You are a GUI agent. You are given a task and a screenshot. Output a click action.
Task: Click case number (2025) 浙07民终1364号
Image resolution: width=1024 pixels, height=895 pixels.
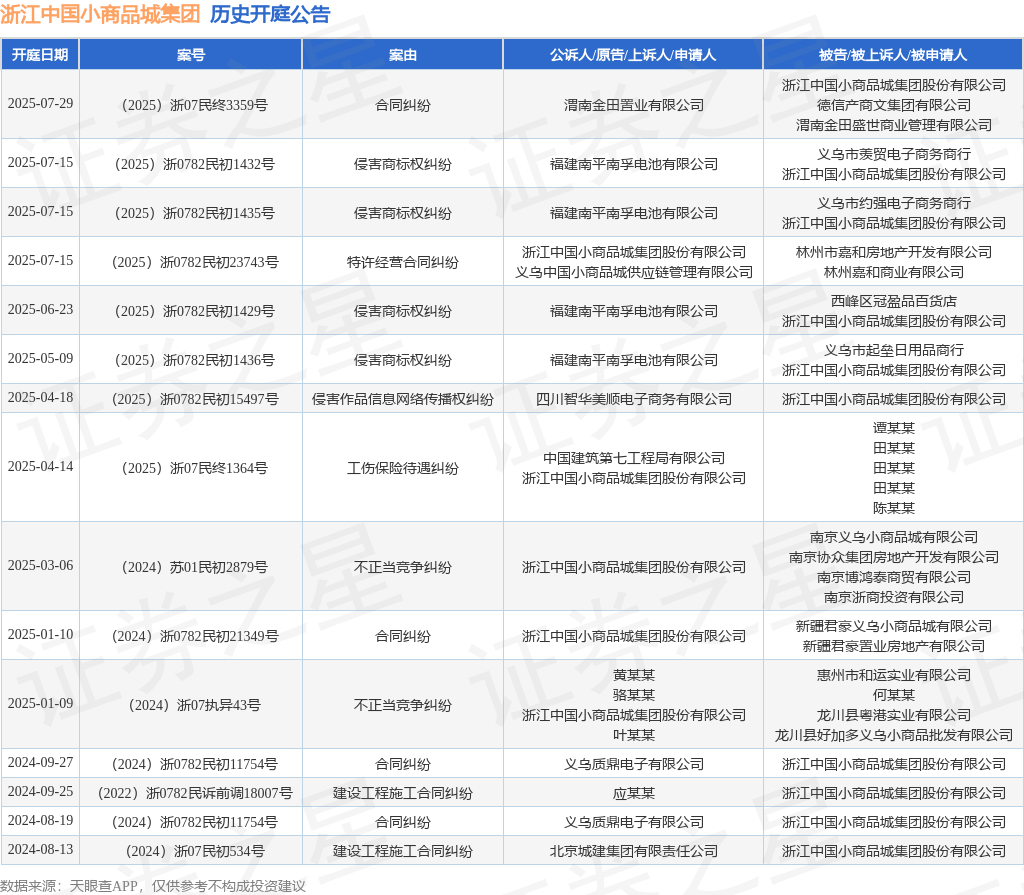pos(195,468)
